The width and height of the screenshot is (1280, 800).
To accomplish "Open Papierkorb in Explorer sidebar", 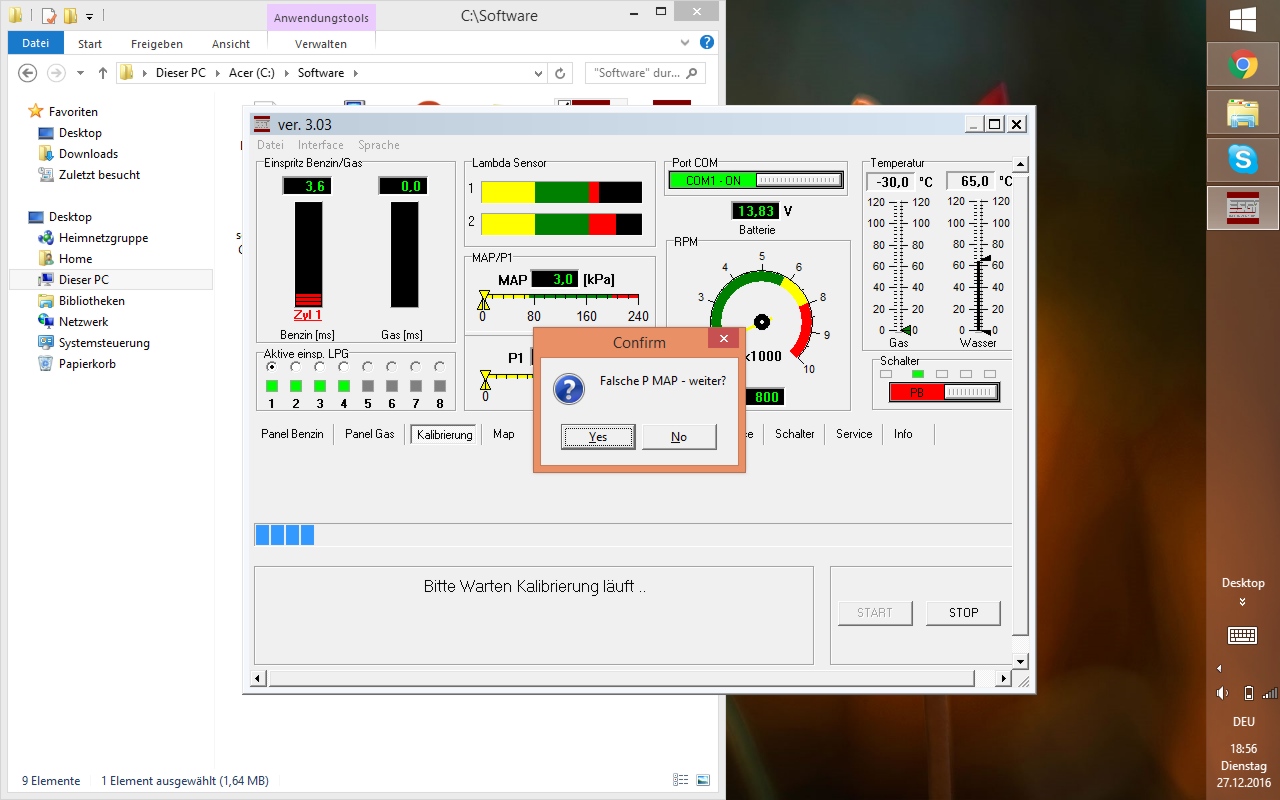I will [x=87, y=364].
